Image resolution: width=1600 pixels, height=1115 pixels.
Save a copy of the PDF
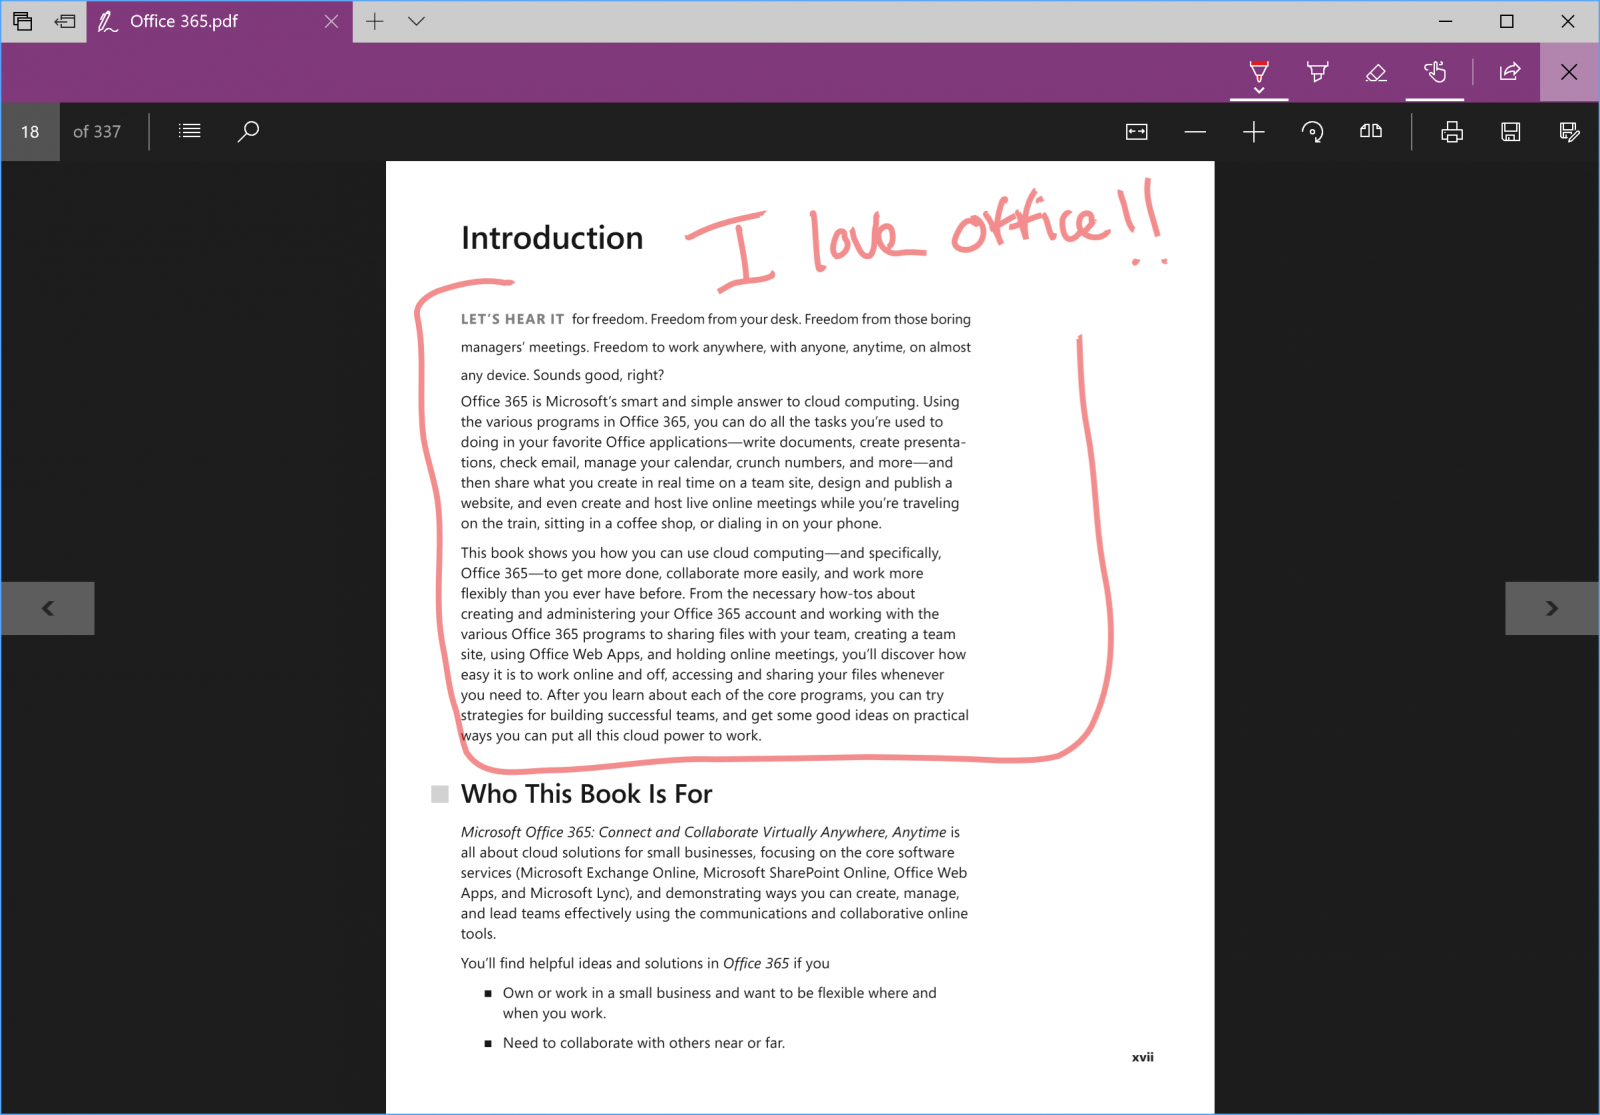tap(1569, 131)
